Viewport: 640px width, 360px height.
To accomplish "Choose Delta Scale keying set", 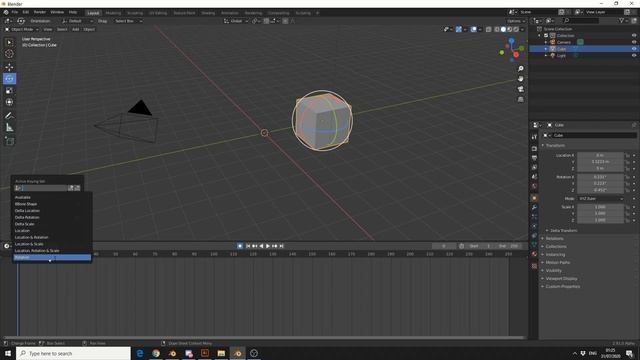I will click(52, 224).
